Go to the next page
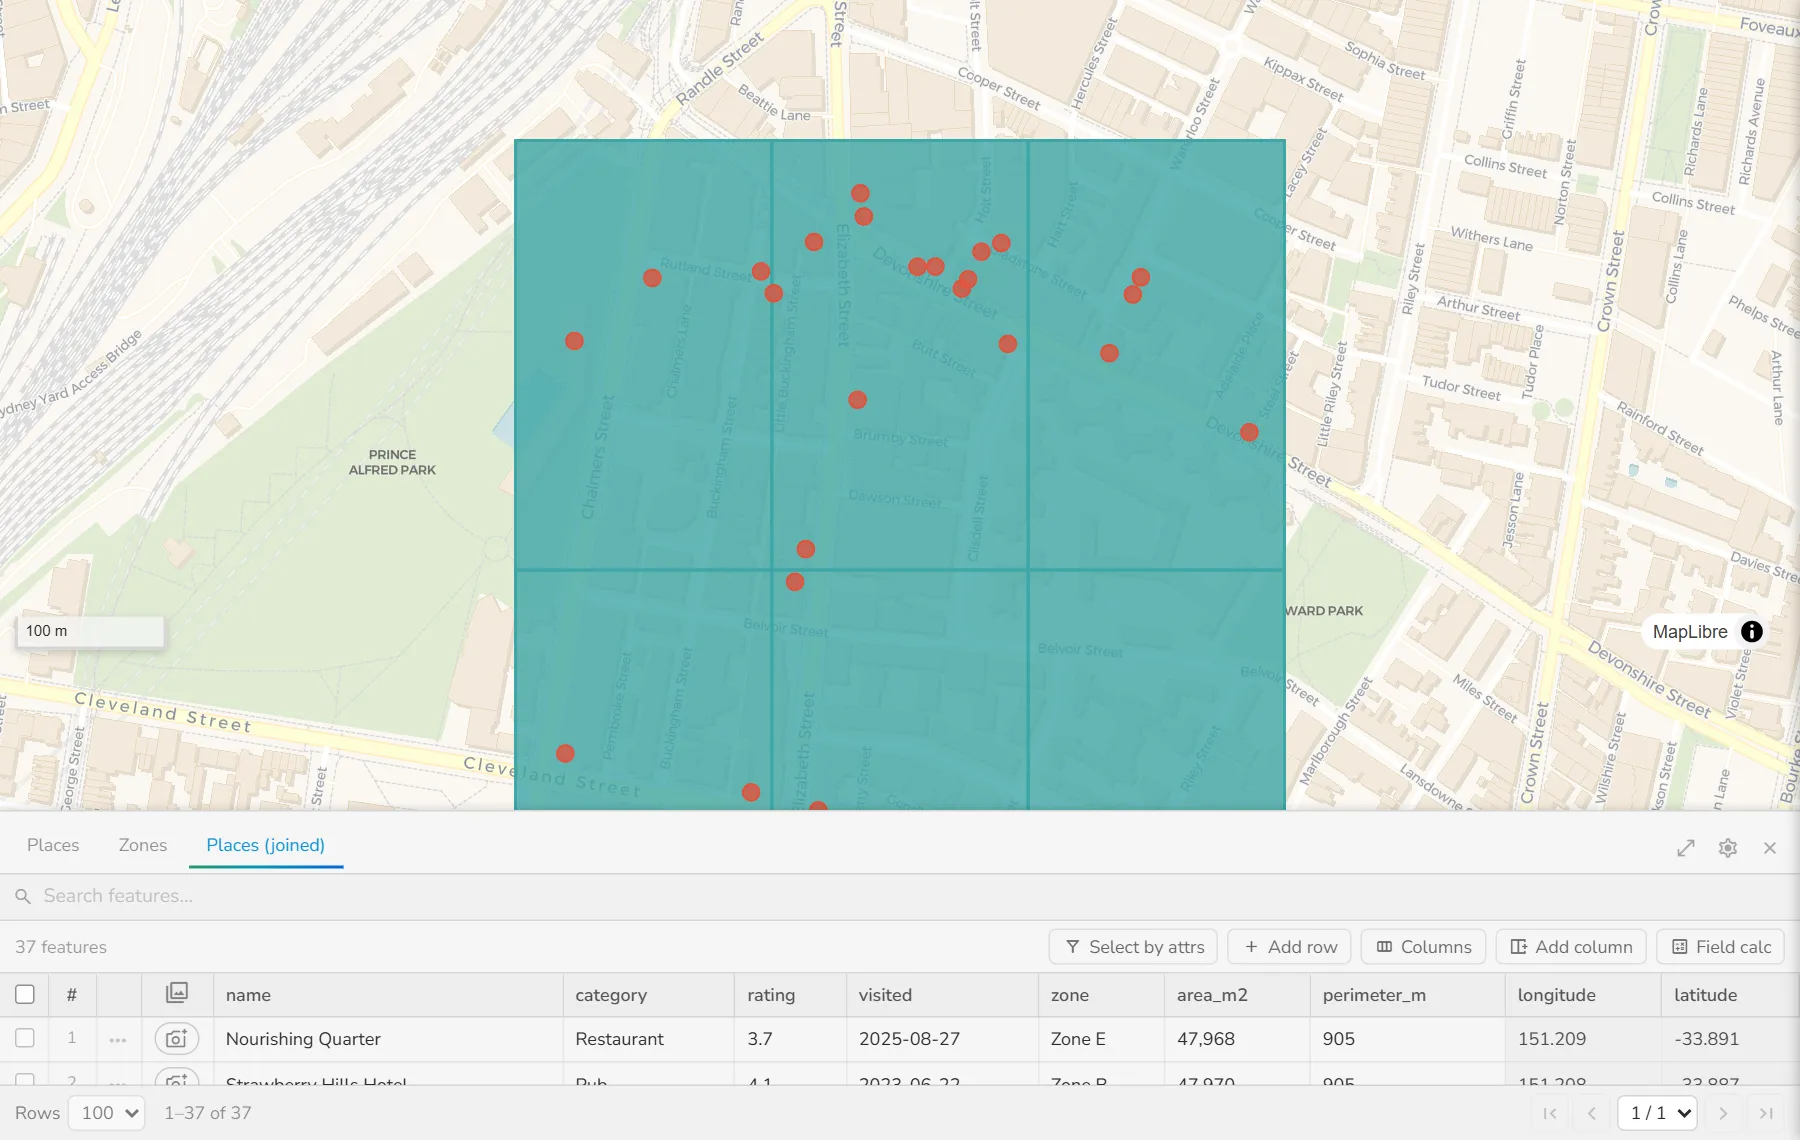Image resolution: width=1800 pixels, height=1140 pixels. click(1723, 1113)
